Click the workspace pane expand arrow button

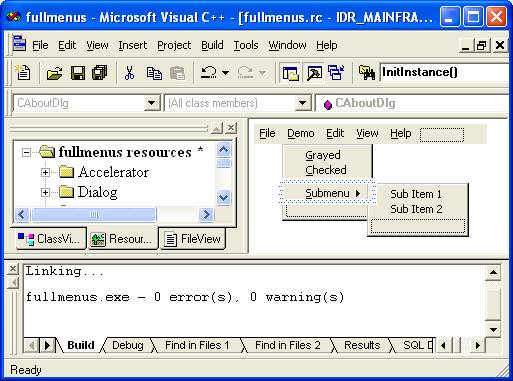click(217, 128)
